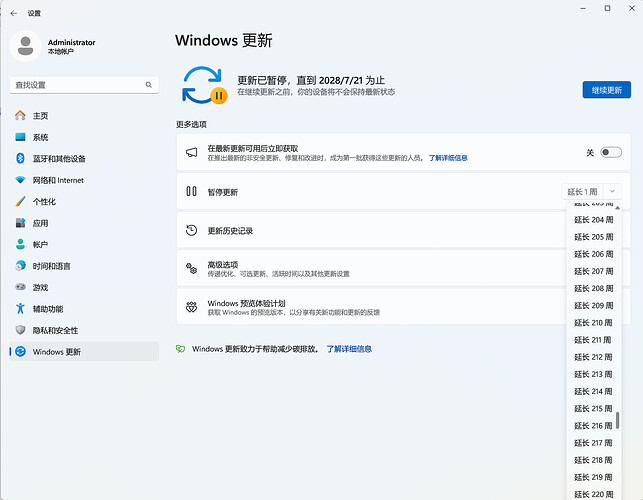Click the Windows Insider program icon
The width and height of the screenshot is (643, 500).
click(192, 307)
